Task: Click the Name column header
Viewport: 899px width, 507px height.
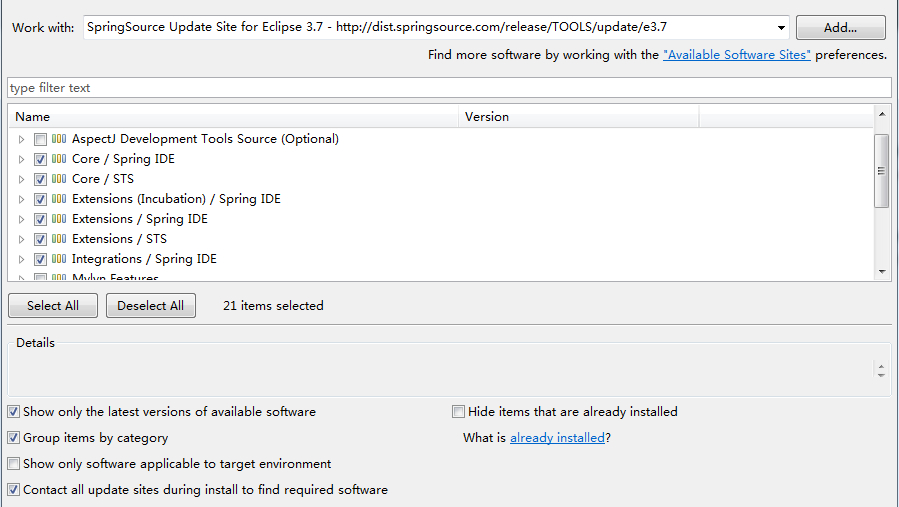Action: [x=233, y=116]
